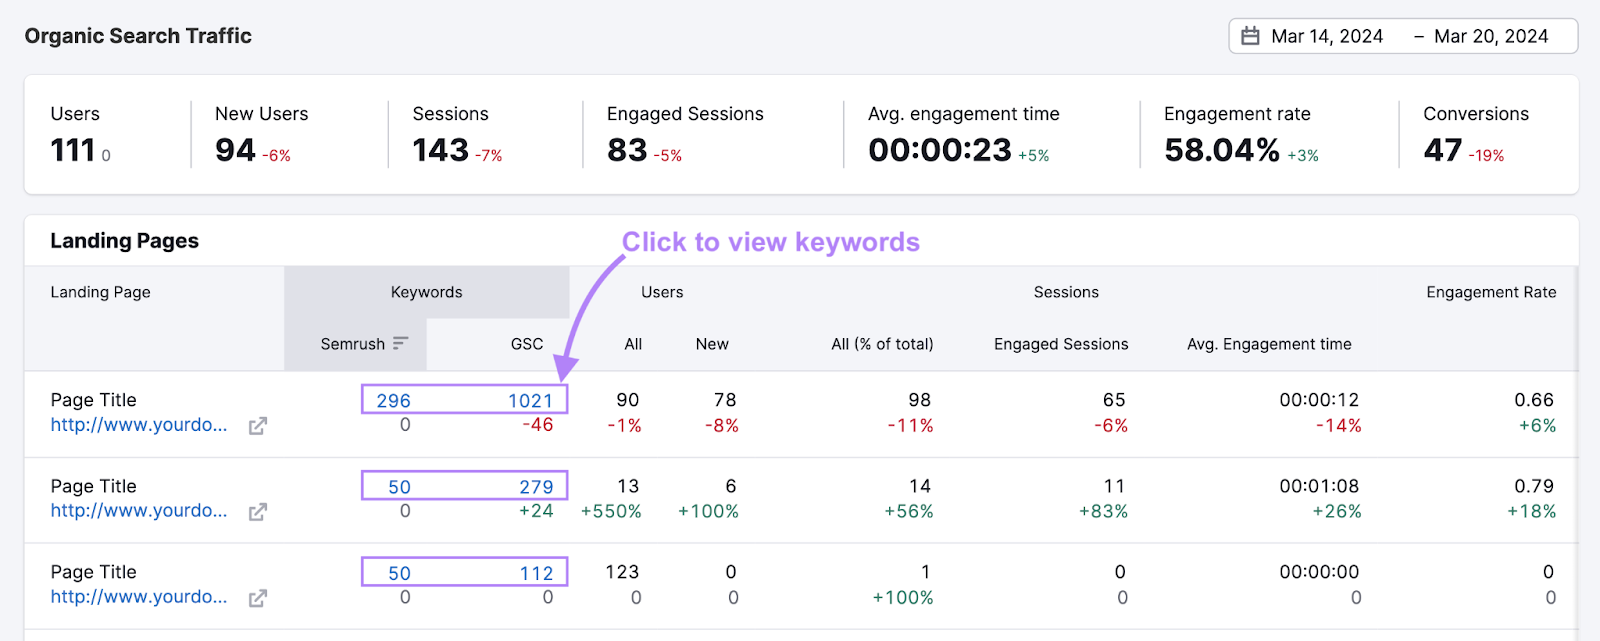Image resolution: width=1600 pixels, height=641 pixels.
Task: Click the Keywords column group header
Action: tap(426, 292)
